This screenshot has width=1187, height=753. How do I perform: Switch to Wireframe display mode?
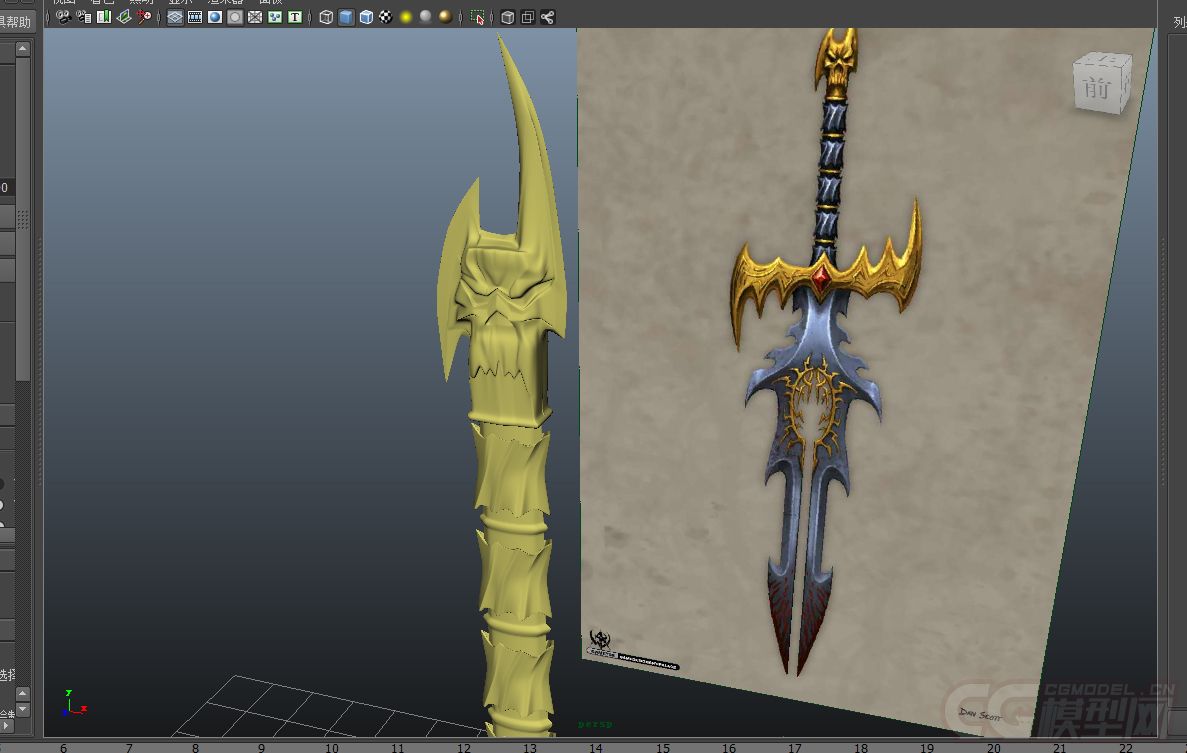[326, 17]
